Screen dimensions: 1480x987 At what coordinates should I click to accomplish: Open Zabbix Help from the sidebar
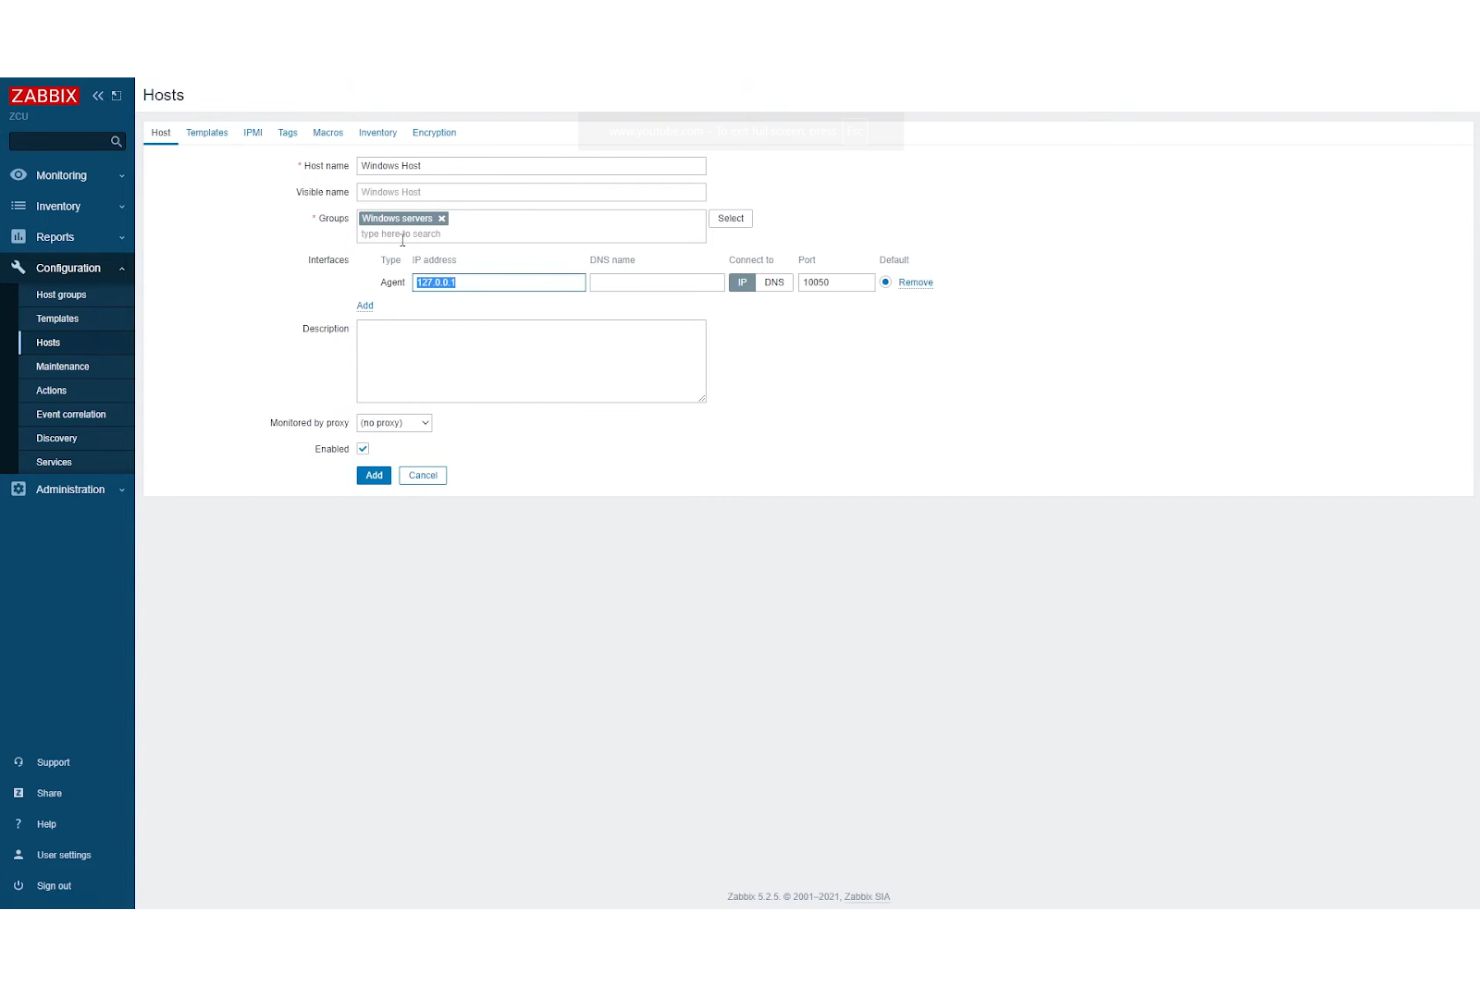(46, 823)
